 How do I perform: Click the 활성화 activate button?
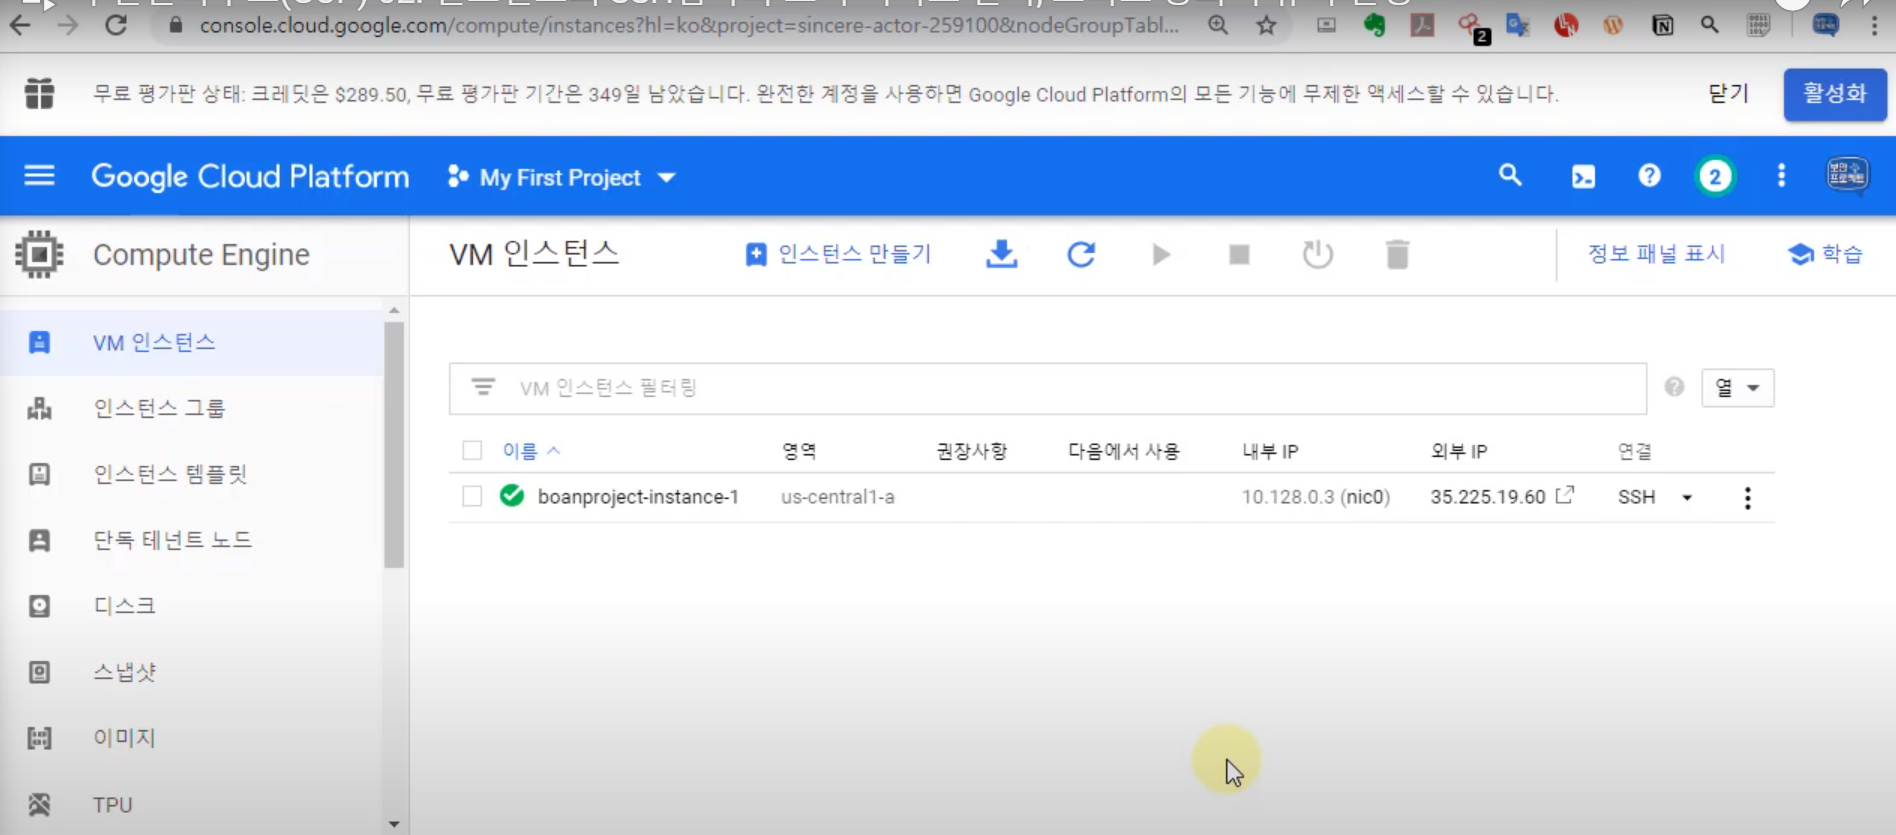(x=1835, y=94)
